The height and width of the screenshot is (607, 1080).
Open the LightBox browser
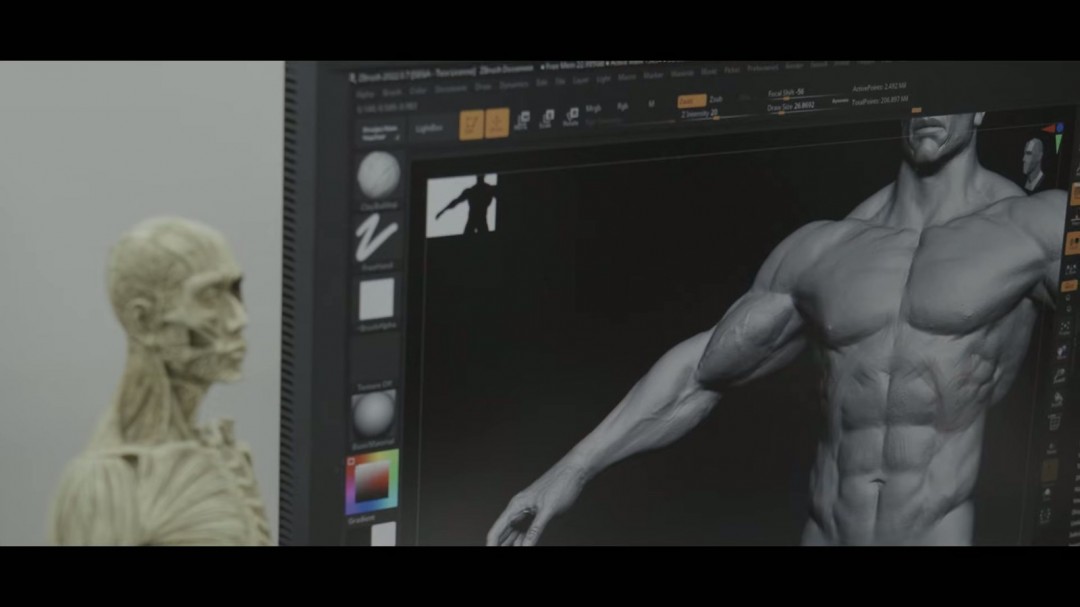pos(428,129)
